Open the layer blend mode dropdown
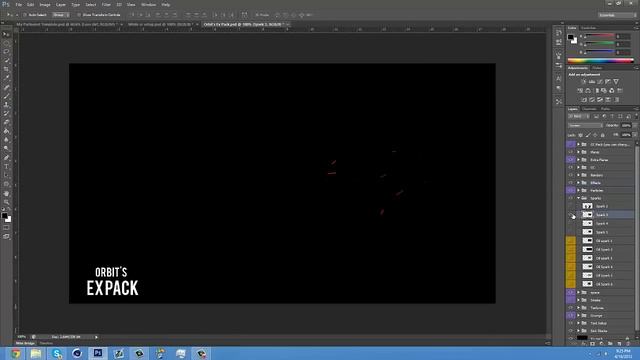The height and width of the screenshot is (360, 640). click(585, 126)
